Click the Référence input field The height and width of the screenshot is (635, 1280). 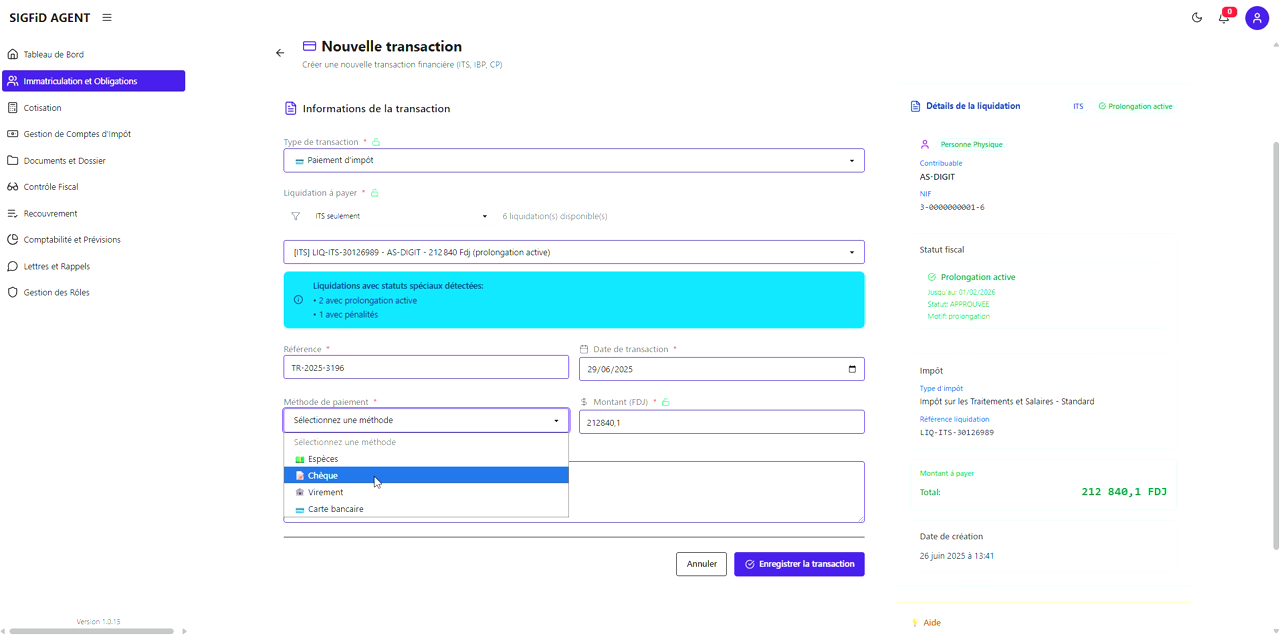pos(426,368)
